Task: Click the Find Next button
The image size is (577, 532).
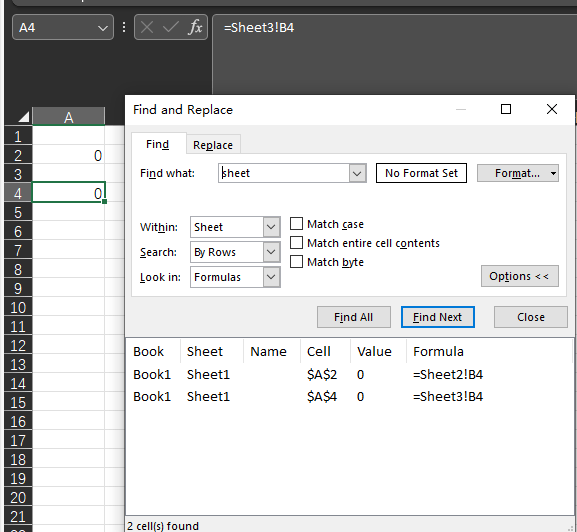Action: click(438, 317)
